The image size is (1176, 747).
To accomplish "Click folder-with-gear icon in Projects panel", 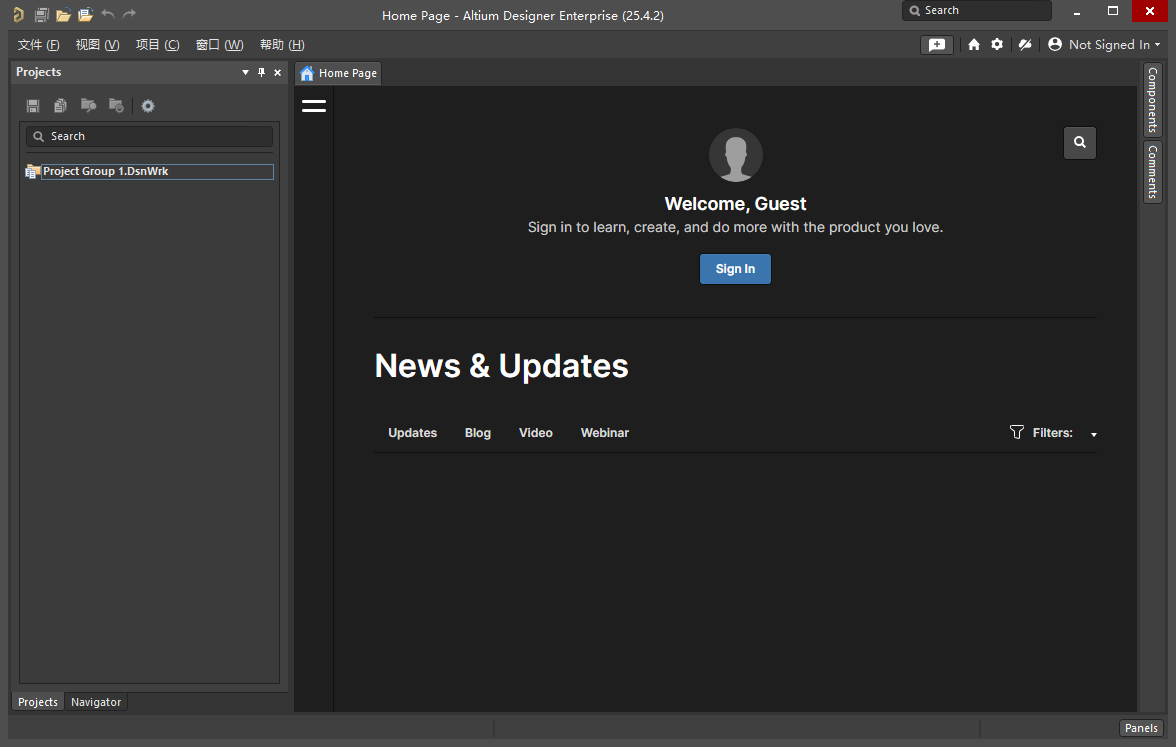I will tap(116, 106).
